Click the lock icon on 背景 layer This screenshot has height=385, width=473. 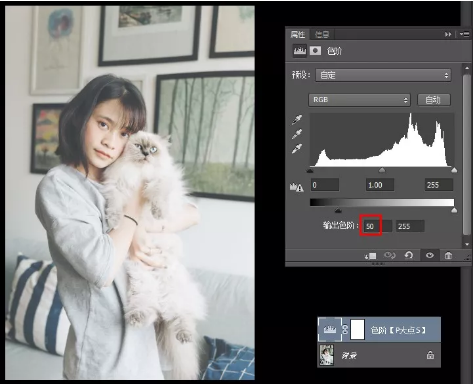[x=430, y=355]
